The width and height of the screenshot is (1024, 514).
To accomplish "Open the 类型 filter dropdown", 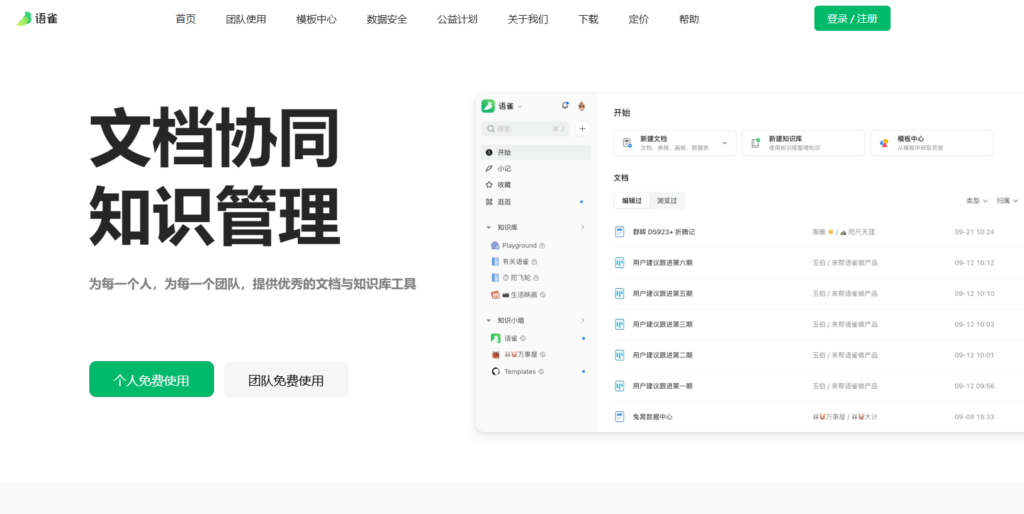I will coord(976,201).
